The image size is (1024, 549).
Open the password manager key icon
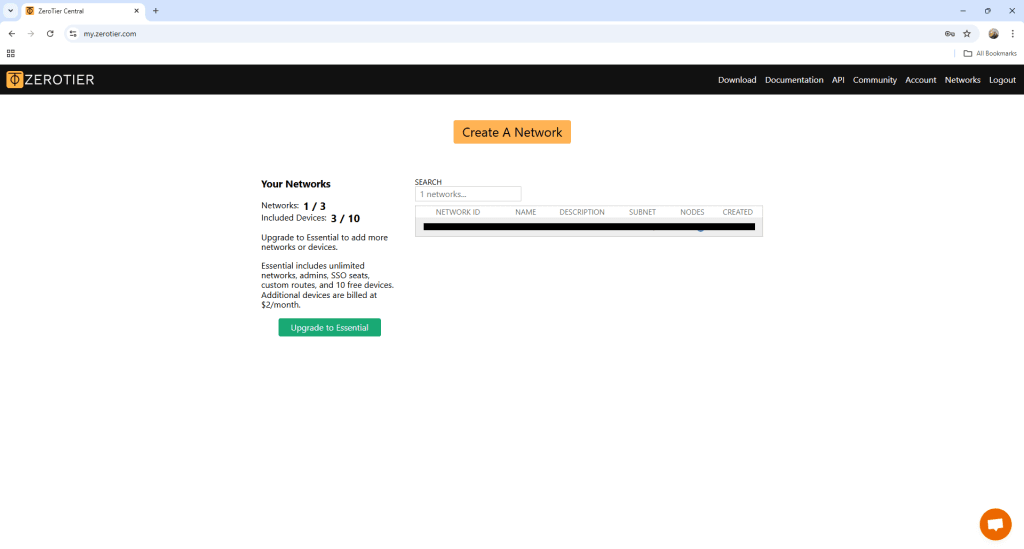point(949,33)
